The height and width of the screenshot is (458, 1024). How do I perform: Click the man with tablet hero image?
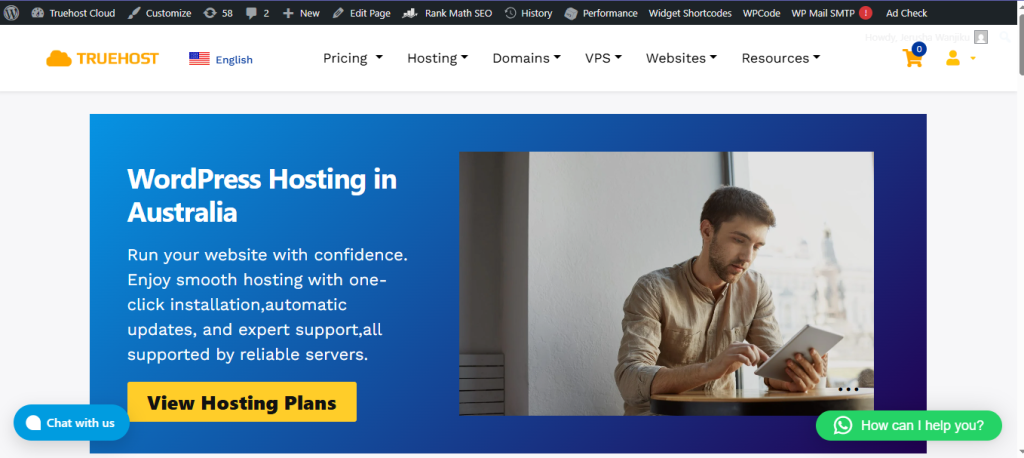666,284
